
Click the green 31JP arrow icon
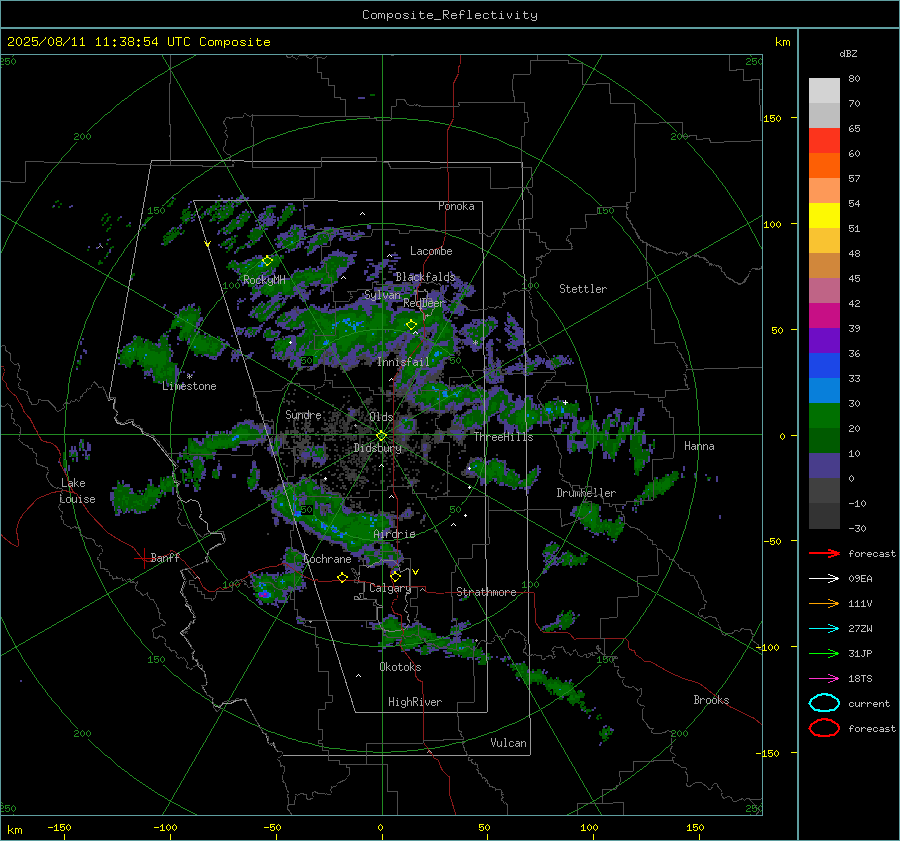[x=824, y=653]
